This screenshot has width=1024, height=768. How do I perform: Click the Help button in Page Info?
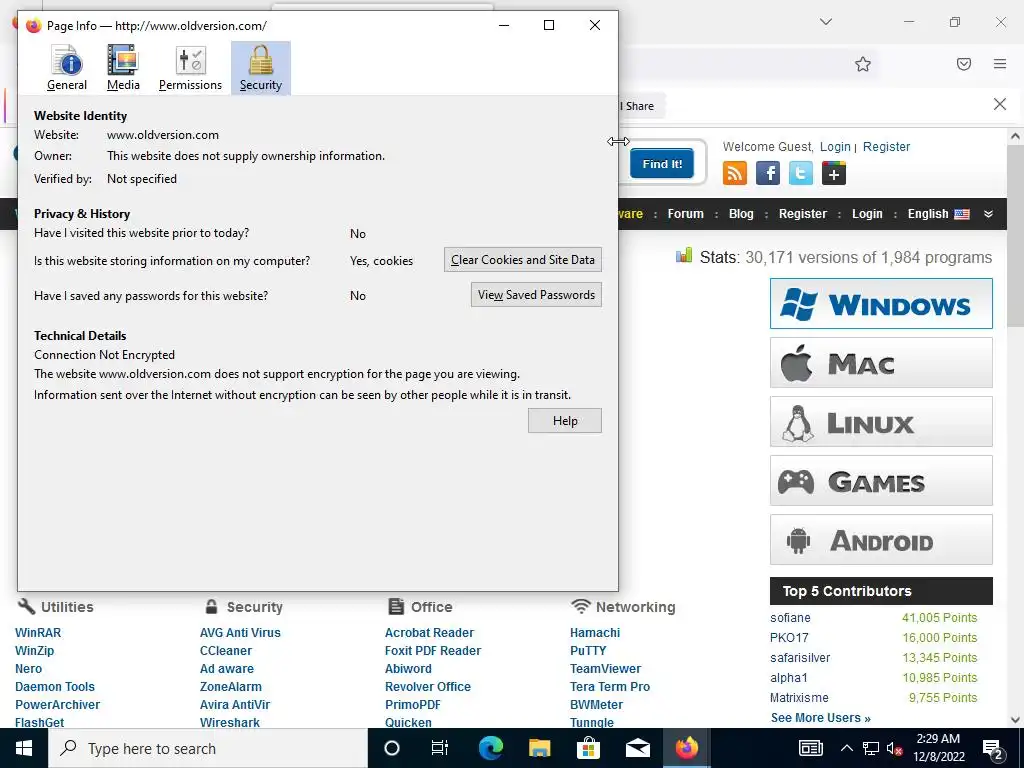(x=565, y=421)
